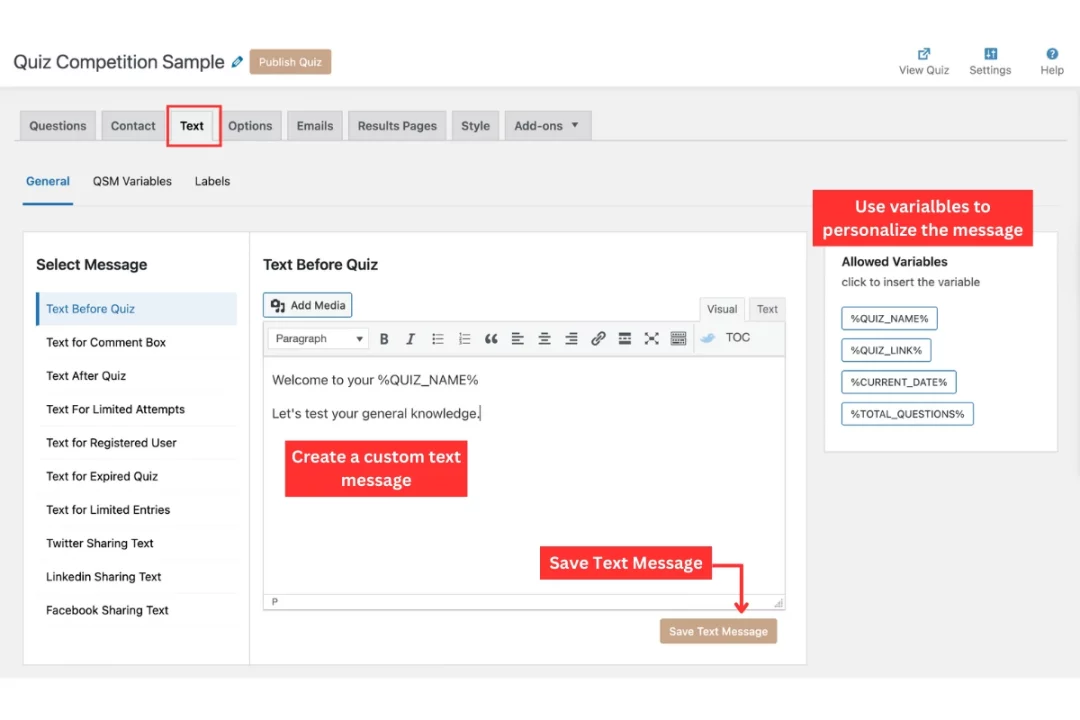Click the Save Text Message button
The height and width of the screenshot is (720, 1080).
pos(718,631)
